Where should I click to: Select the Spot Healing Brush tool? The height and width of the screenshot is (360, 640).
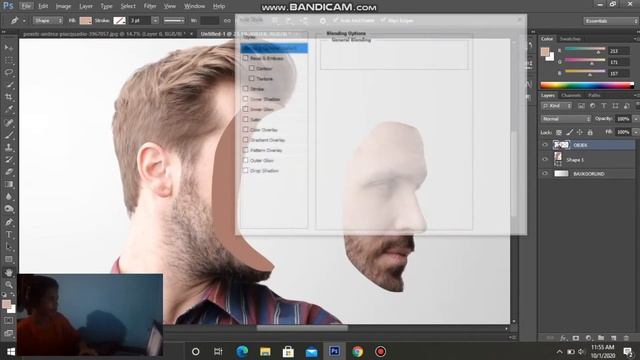tap(9, 122)
